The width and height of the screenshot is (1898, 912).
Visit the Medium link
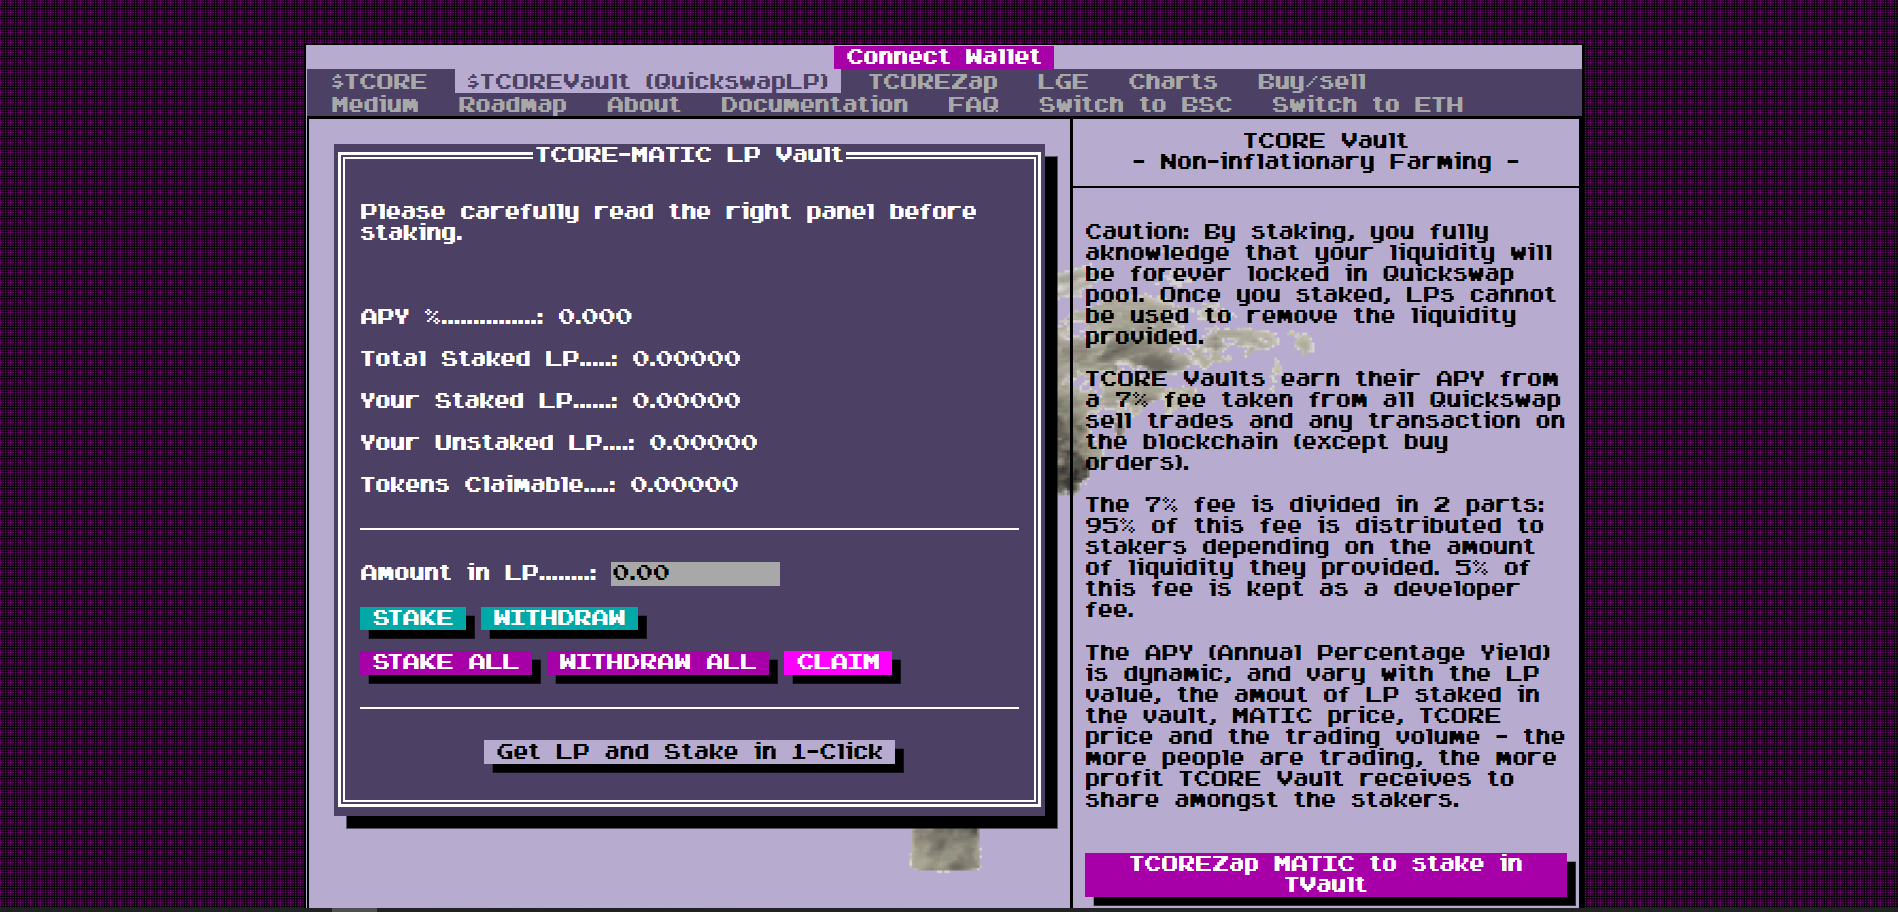click(375, 105)
